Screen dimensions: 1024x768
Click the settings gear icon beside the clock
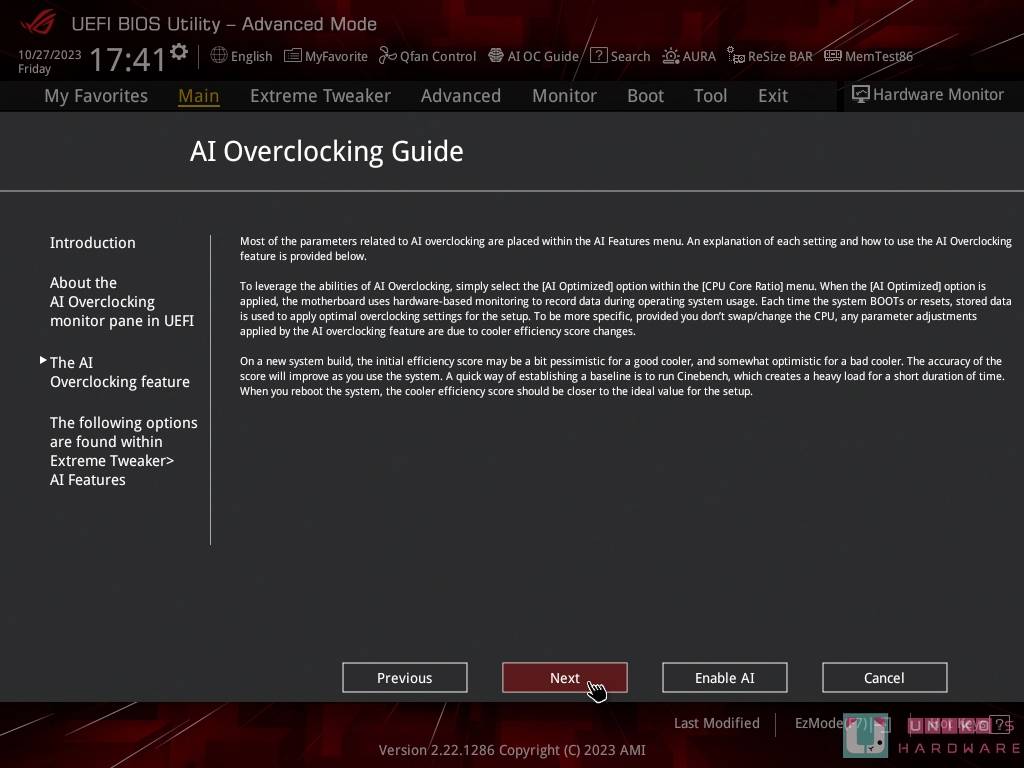179,51
